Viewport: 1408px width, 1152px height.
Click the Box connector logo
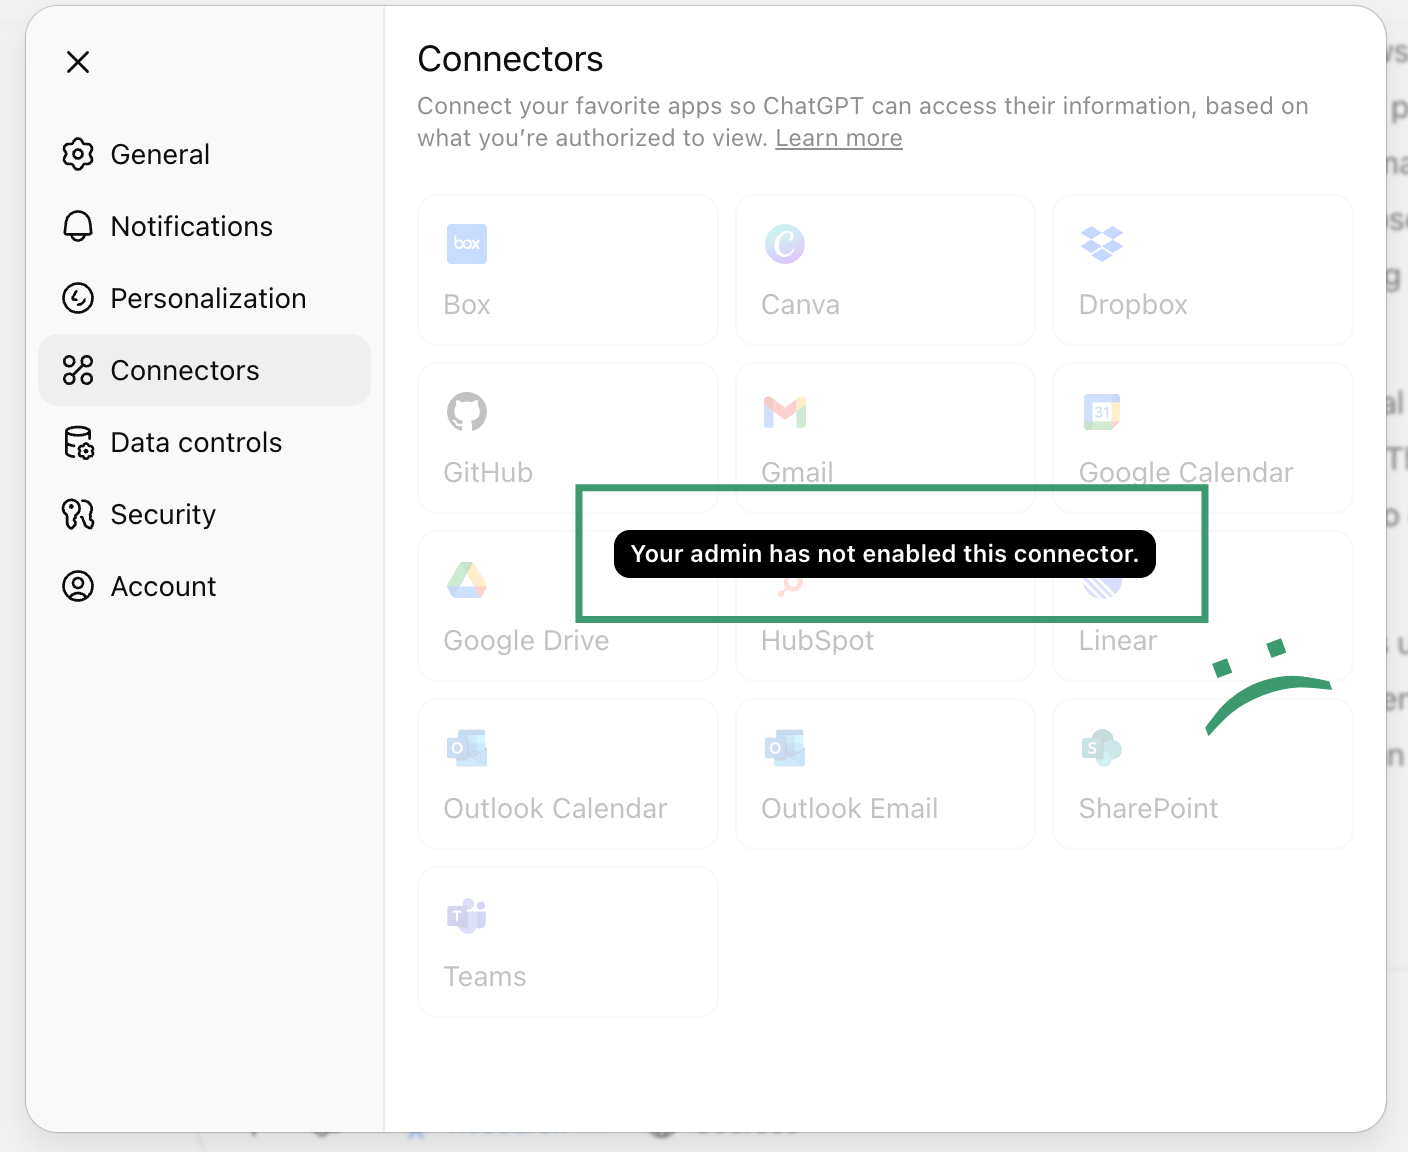click(x=467, y=244)
